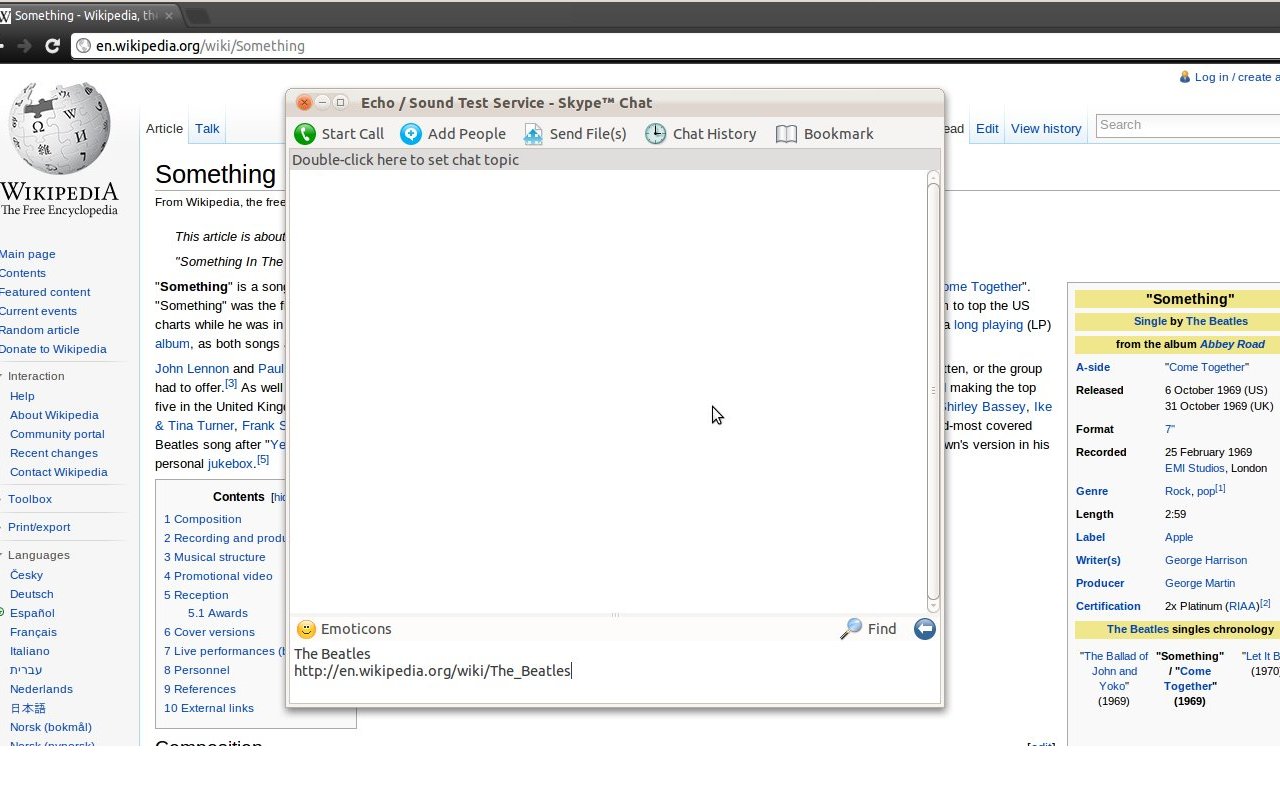Jump to 8 Personnel in Contents
The image size is (1280, 800).
pos(197,670)
